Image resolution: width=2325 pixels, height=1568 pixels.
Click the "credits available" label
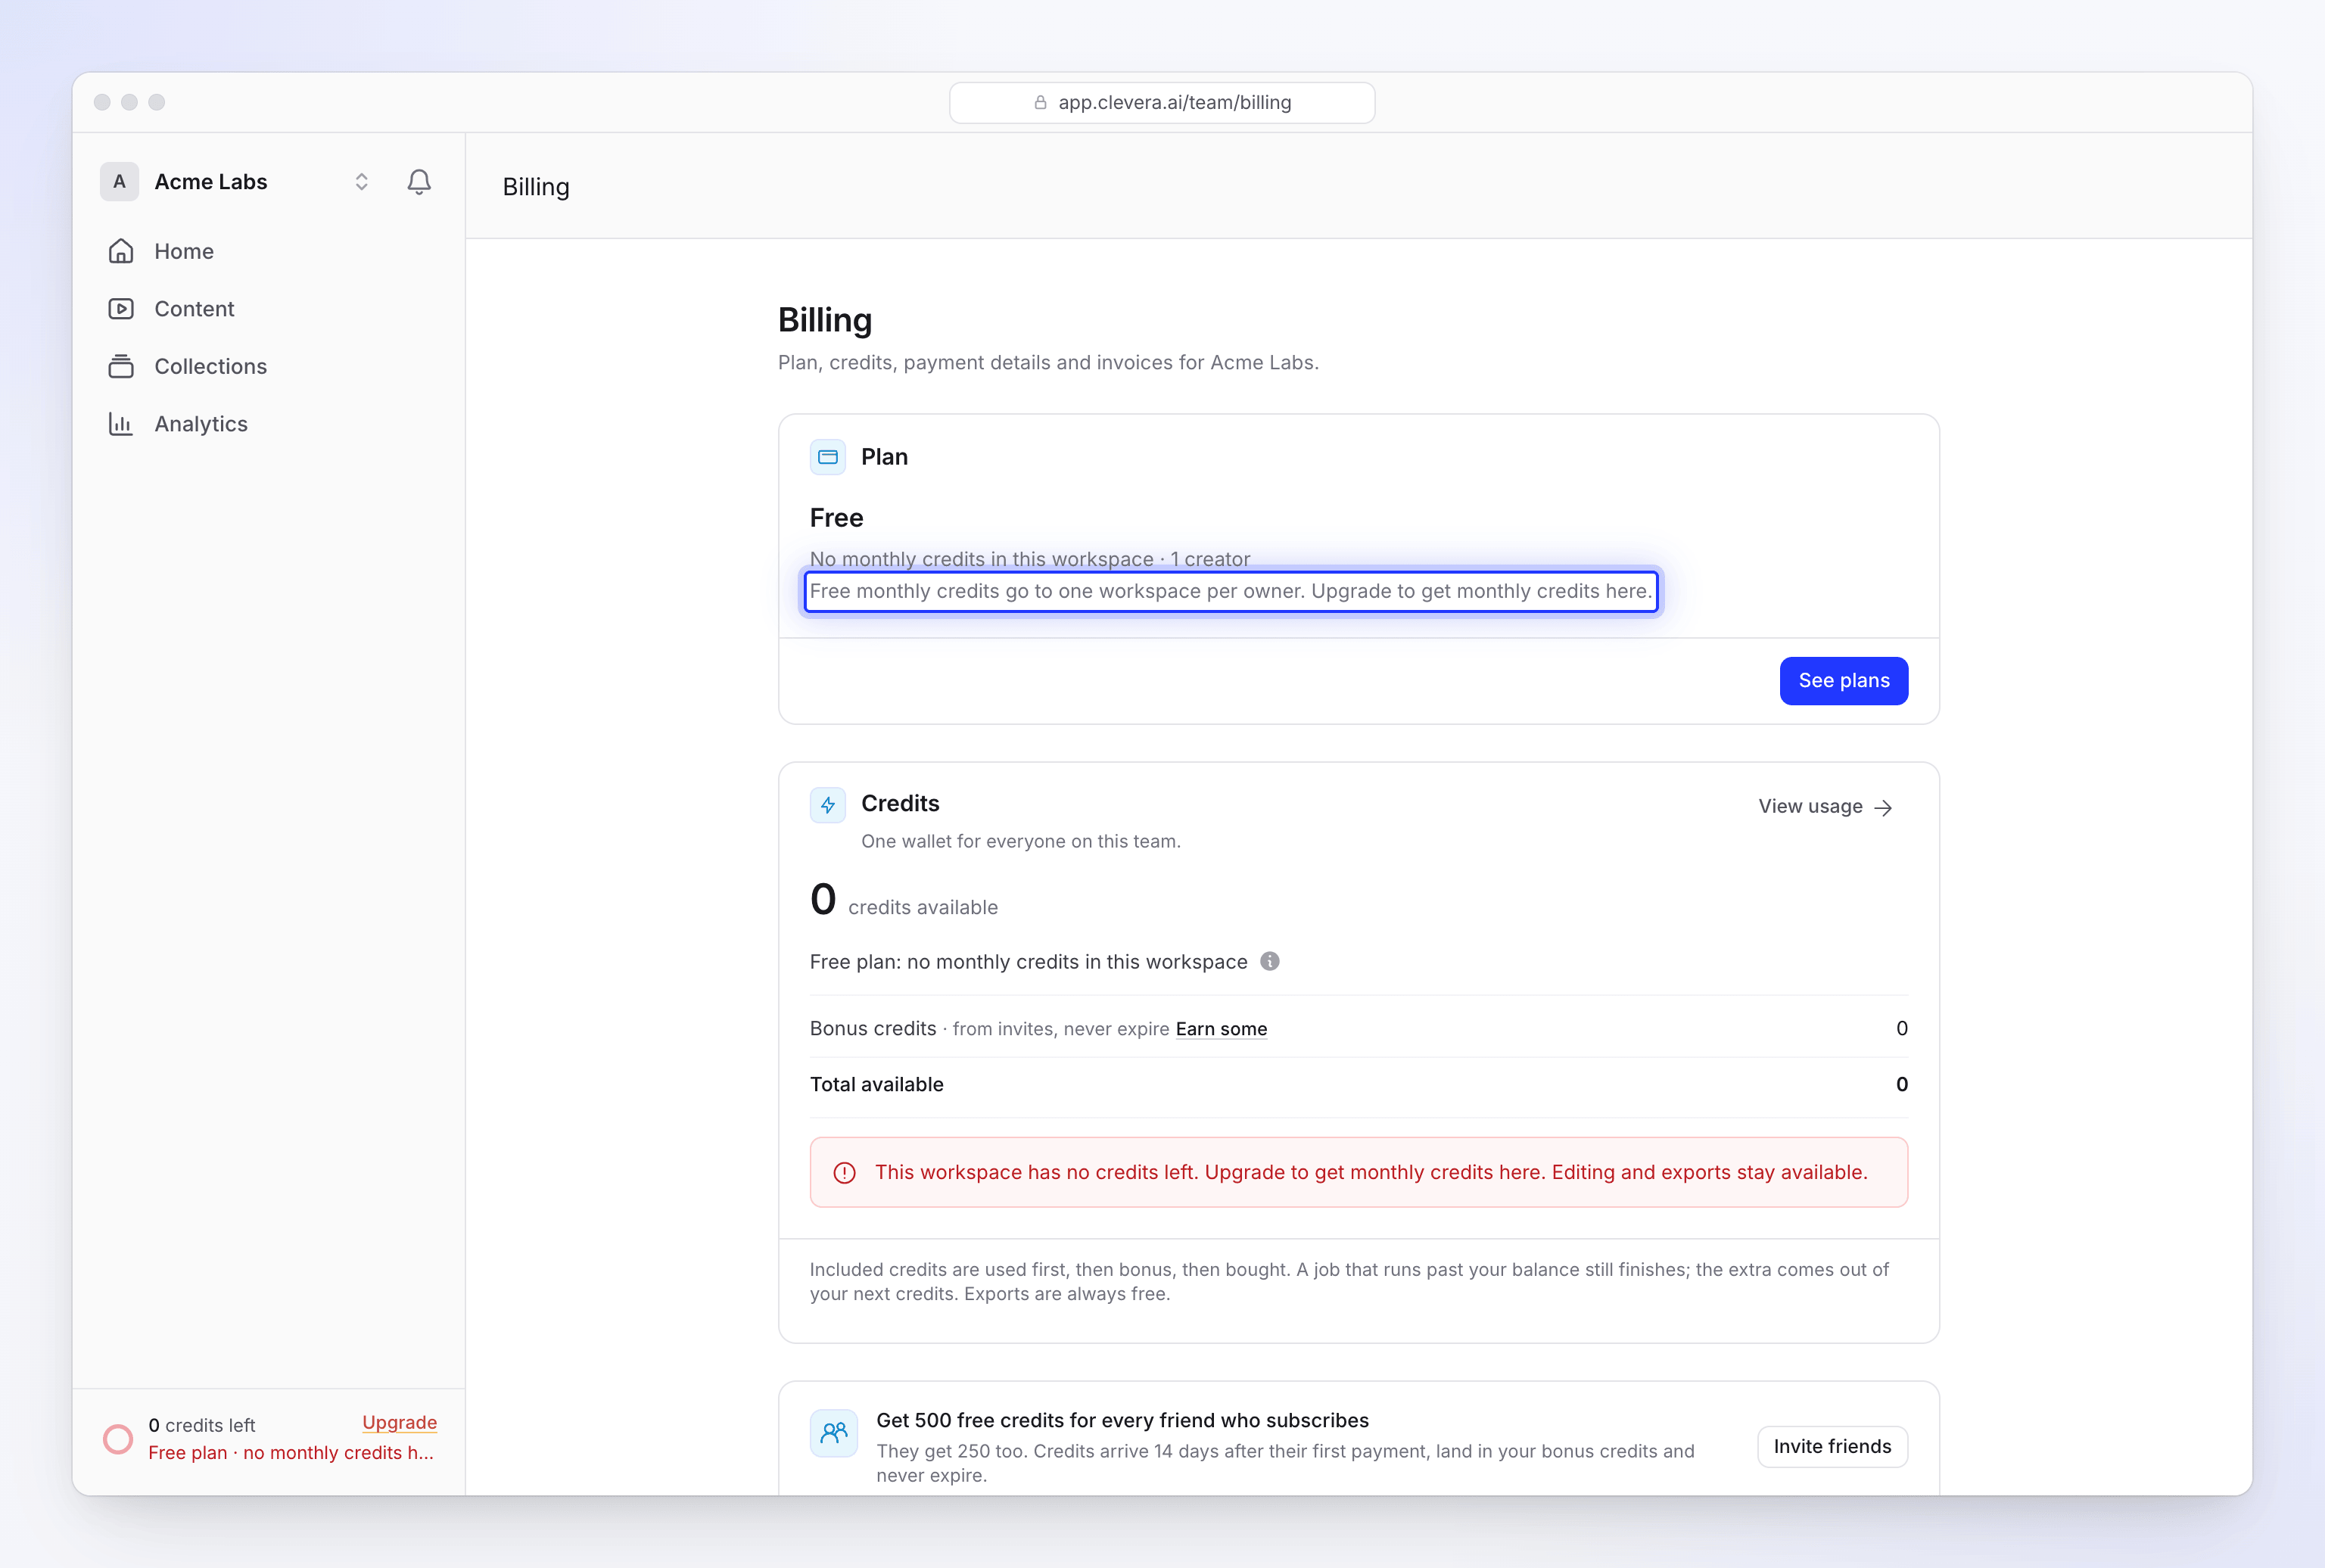(923, 907)
